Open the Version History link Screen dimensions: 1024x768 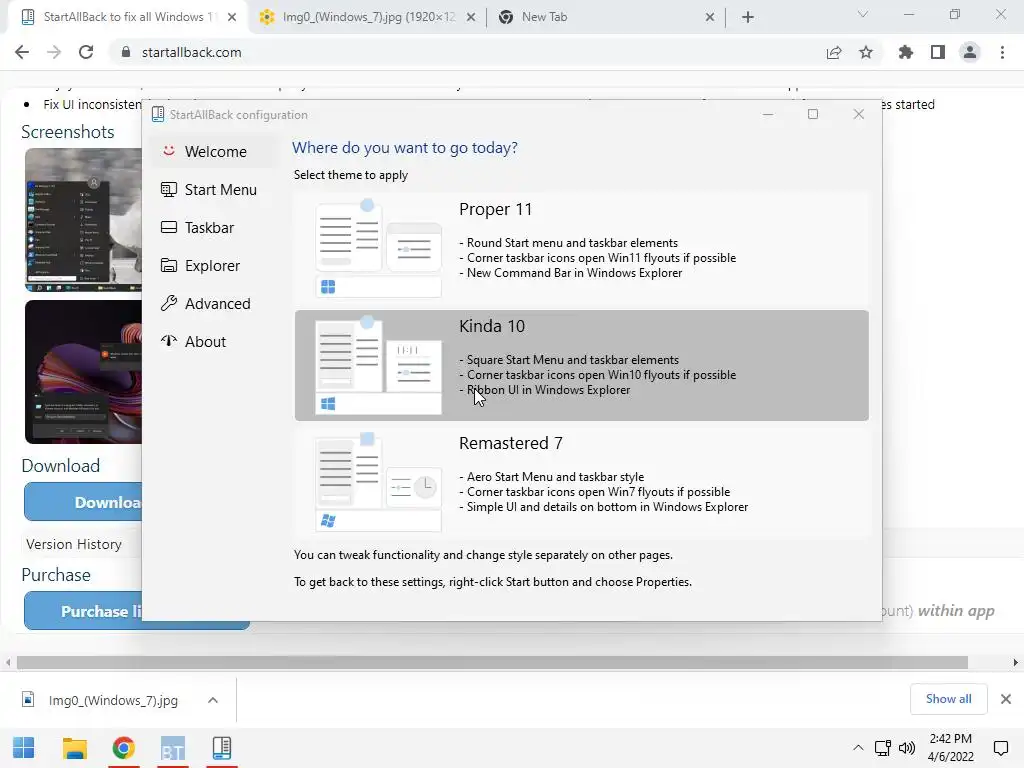point(74,544)
